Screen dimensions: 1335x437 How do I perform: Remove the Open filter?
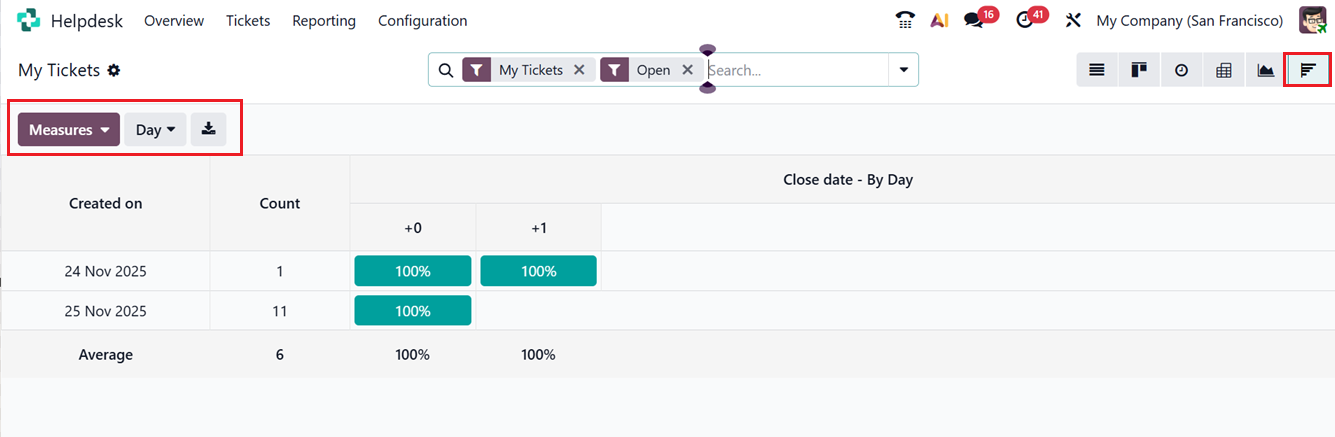[x=687, y=70]
